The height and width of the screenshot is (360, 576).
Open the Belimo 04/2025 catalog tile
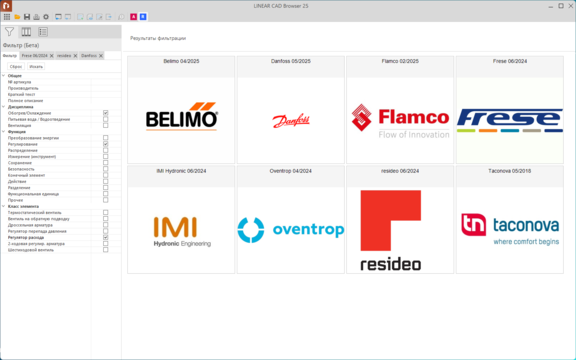point(181,109)
